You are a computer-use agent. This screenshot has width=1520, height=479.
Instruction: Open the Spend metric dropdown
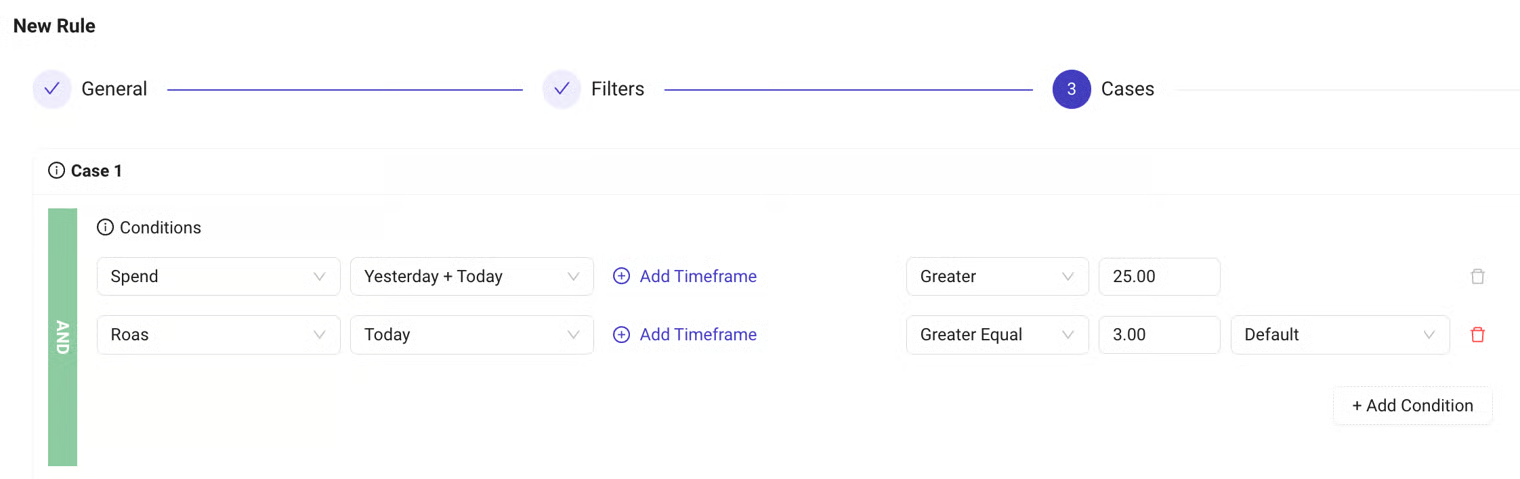pyautogui.click(x=218, y=277)
